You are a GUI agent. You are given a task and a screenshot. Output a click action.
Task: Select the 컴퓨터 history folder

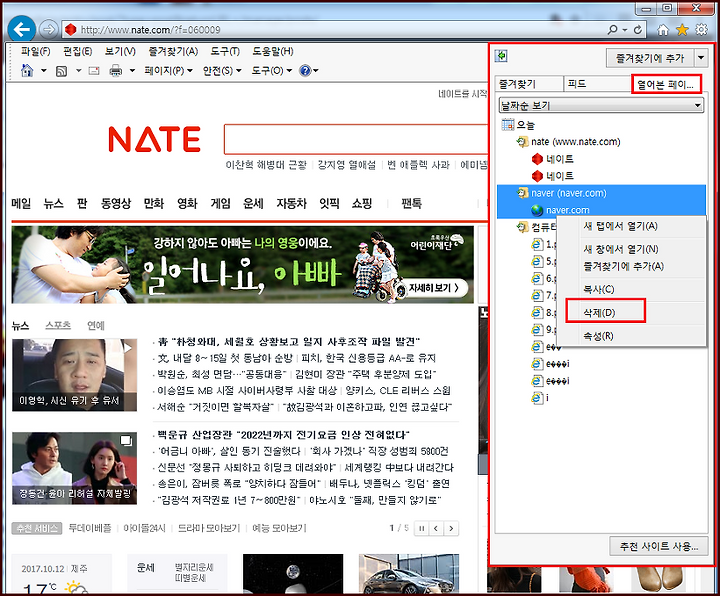click(x=536, y=227)
